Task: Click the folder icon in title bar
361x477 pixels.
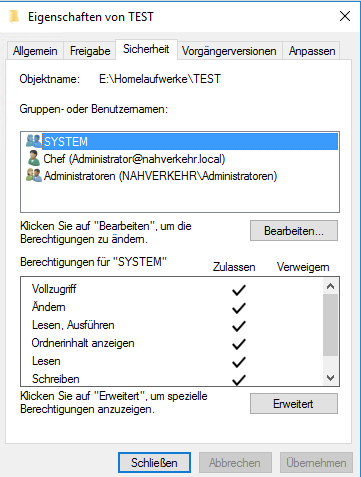Action: [14, 16]
